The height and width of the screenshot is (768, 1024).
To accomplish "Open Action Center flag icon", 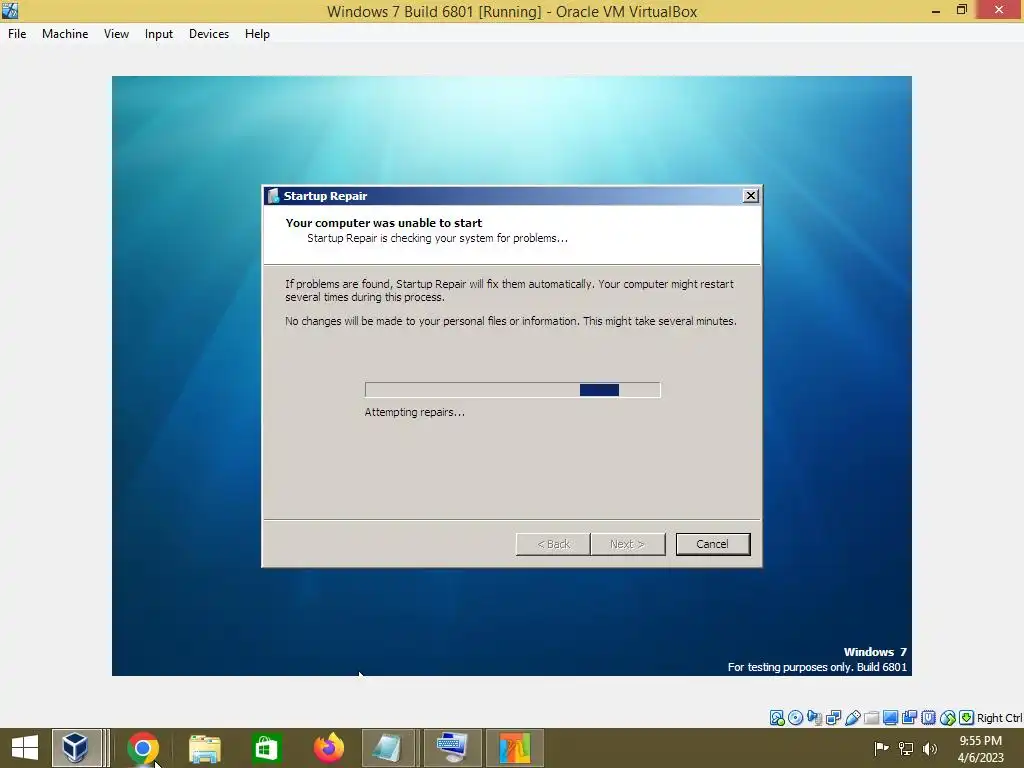I will (x=881, y=748).
